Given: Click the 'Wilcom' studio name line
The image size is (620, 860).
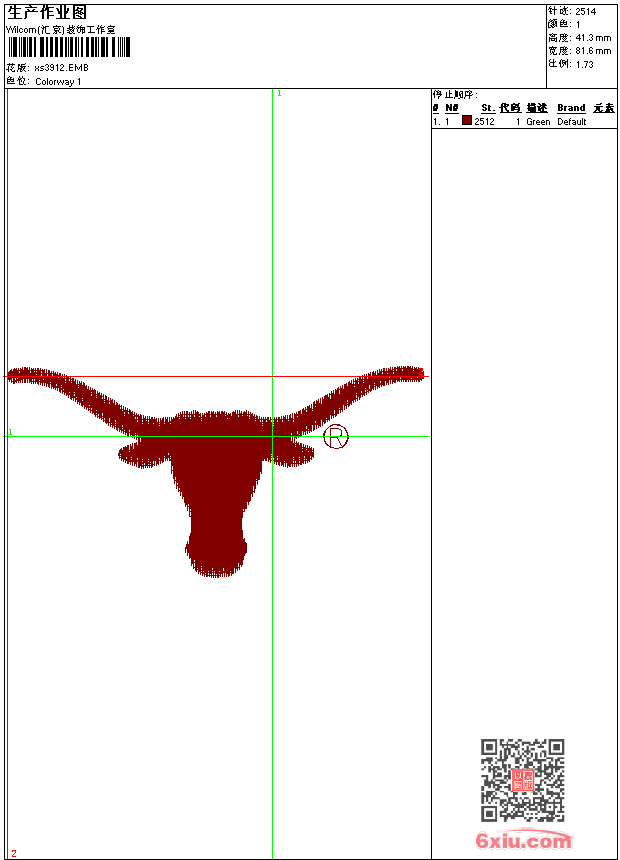Looking at the screenshot, I should pyautogui.click(x=61, y=30).
